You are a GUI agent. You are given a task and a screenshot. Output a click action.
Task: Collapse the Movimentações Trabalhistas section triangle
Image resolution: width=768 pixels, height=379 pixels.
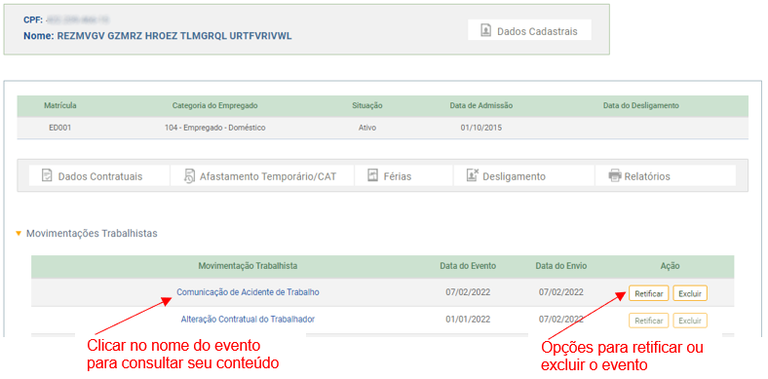click(19, 234)
